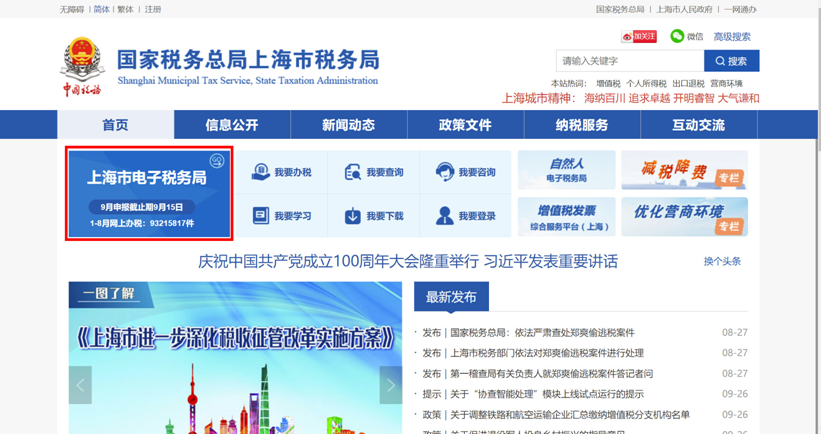The height and width of the screenshot is (438, 821).
Task: Click the 搜索 search button
Action: tap(731, 61)
